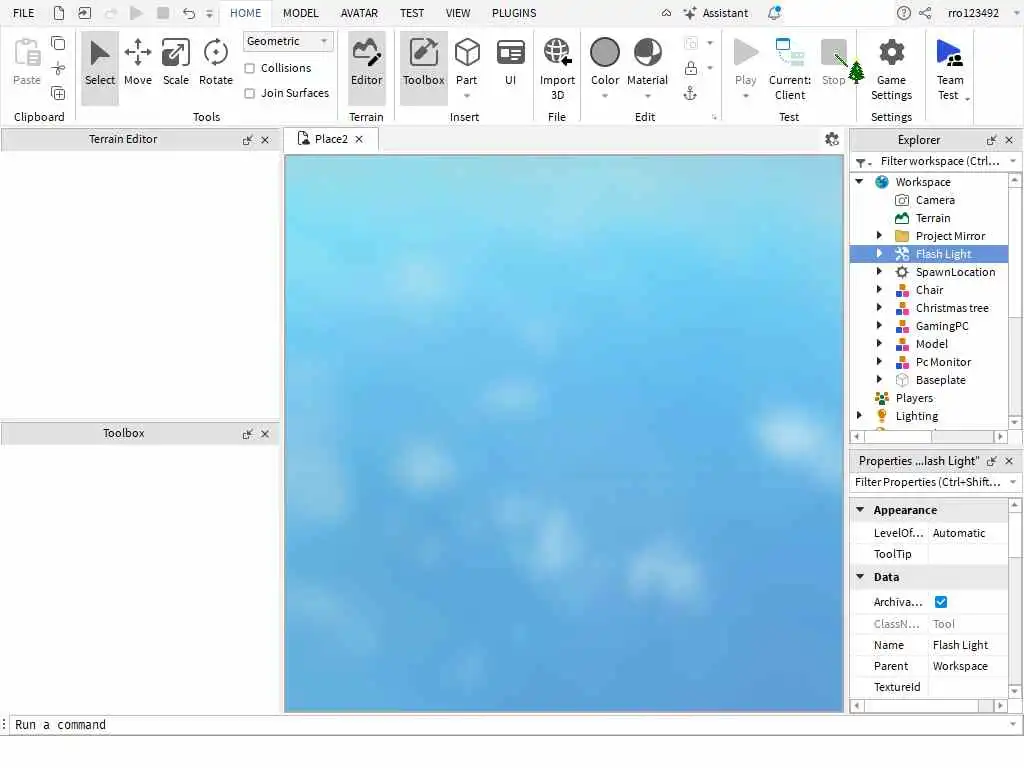Open the Part dropdown arrow

point(467,96)
